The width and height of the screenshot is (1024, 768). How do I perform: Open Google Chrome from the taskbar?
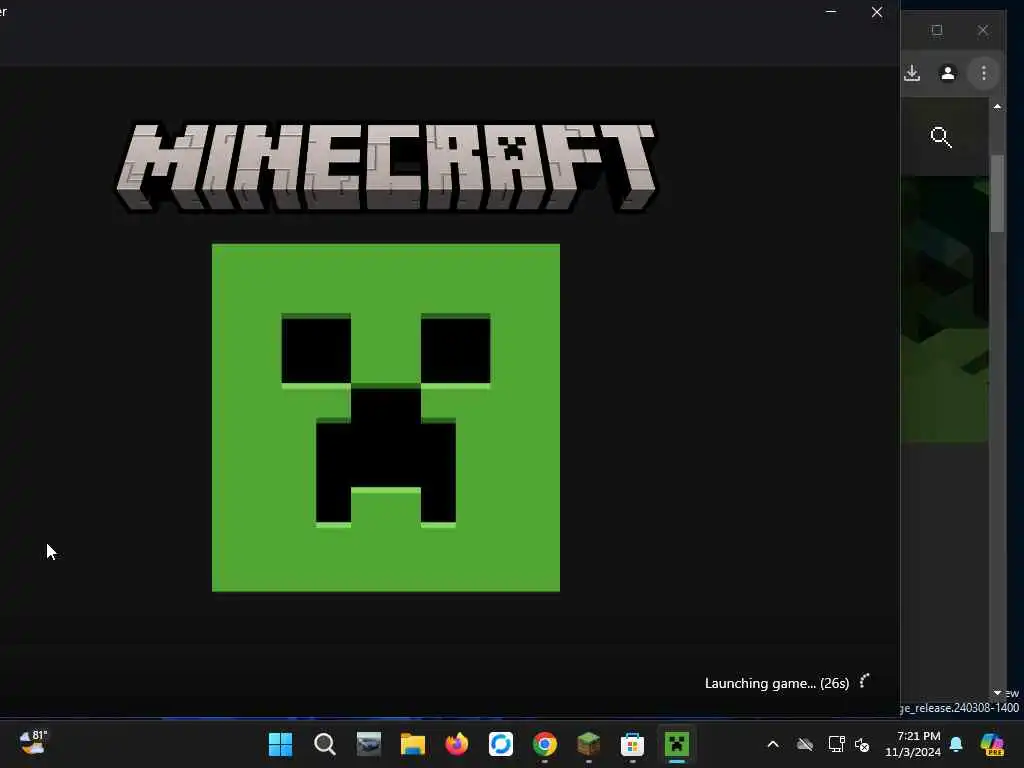coord(545,744)
